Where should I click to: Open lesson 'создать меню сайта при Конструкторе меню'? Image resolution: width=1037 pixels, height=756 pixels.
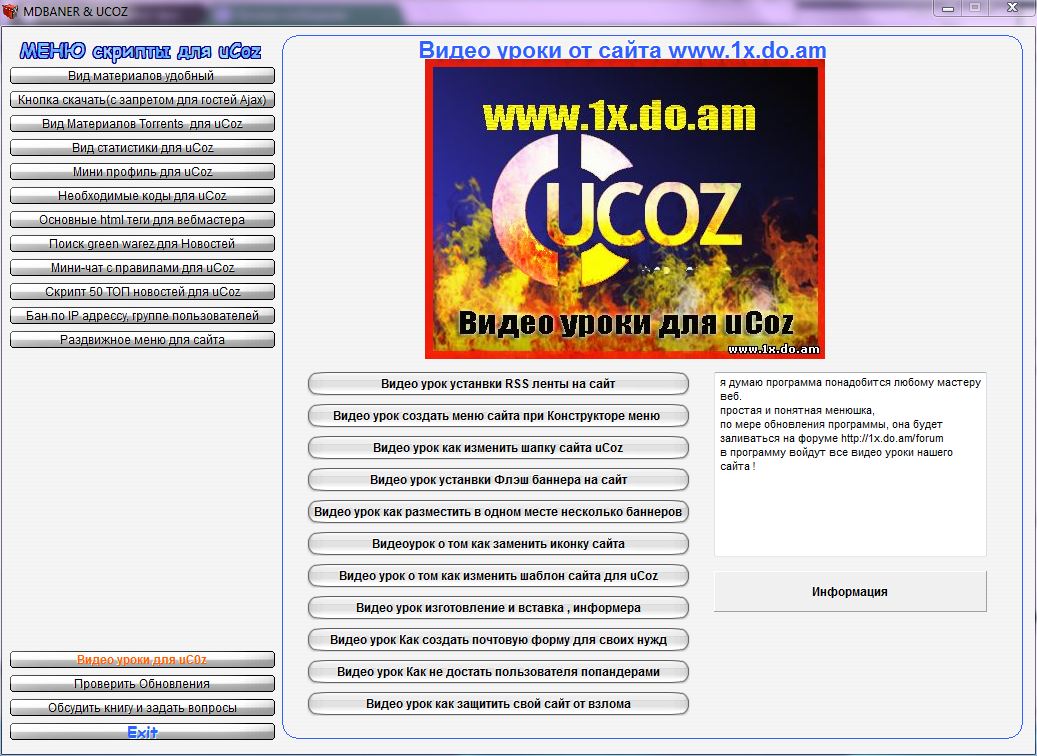(x=498, y=415)
